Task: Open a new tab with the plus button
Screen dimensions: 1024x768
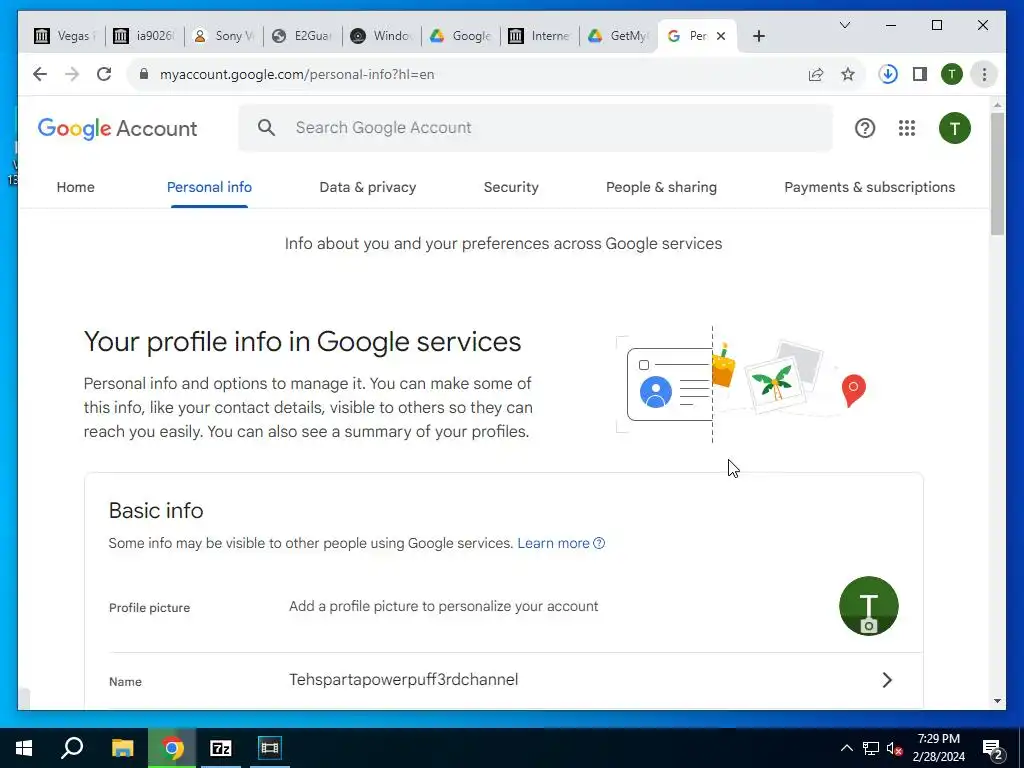Action: (x=758, y=36)
